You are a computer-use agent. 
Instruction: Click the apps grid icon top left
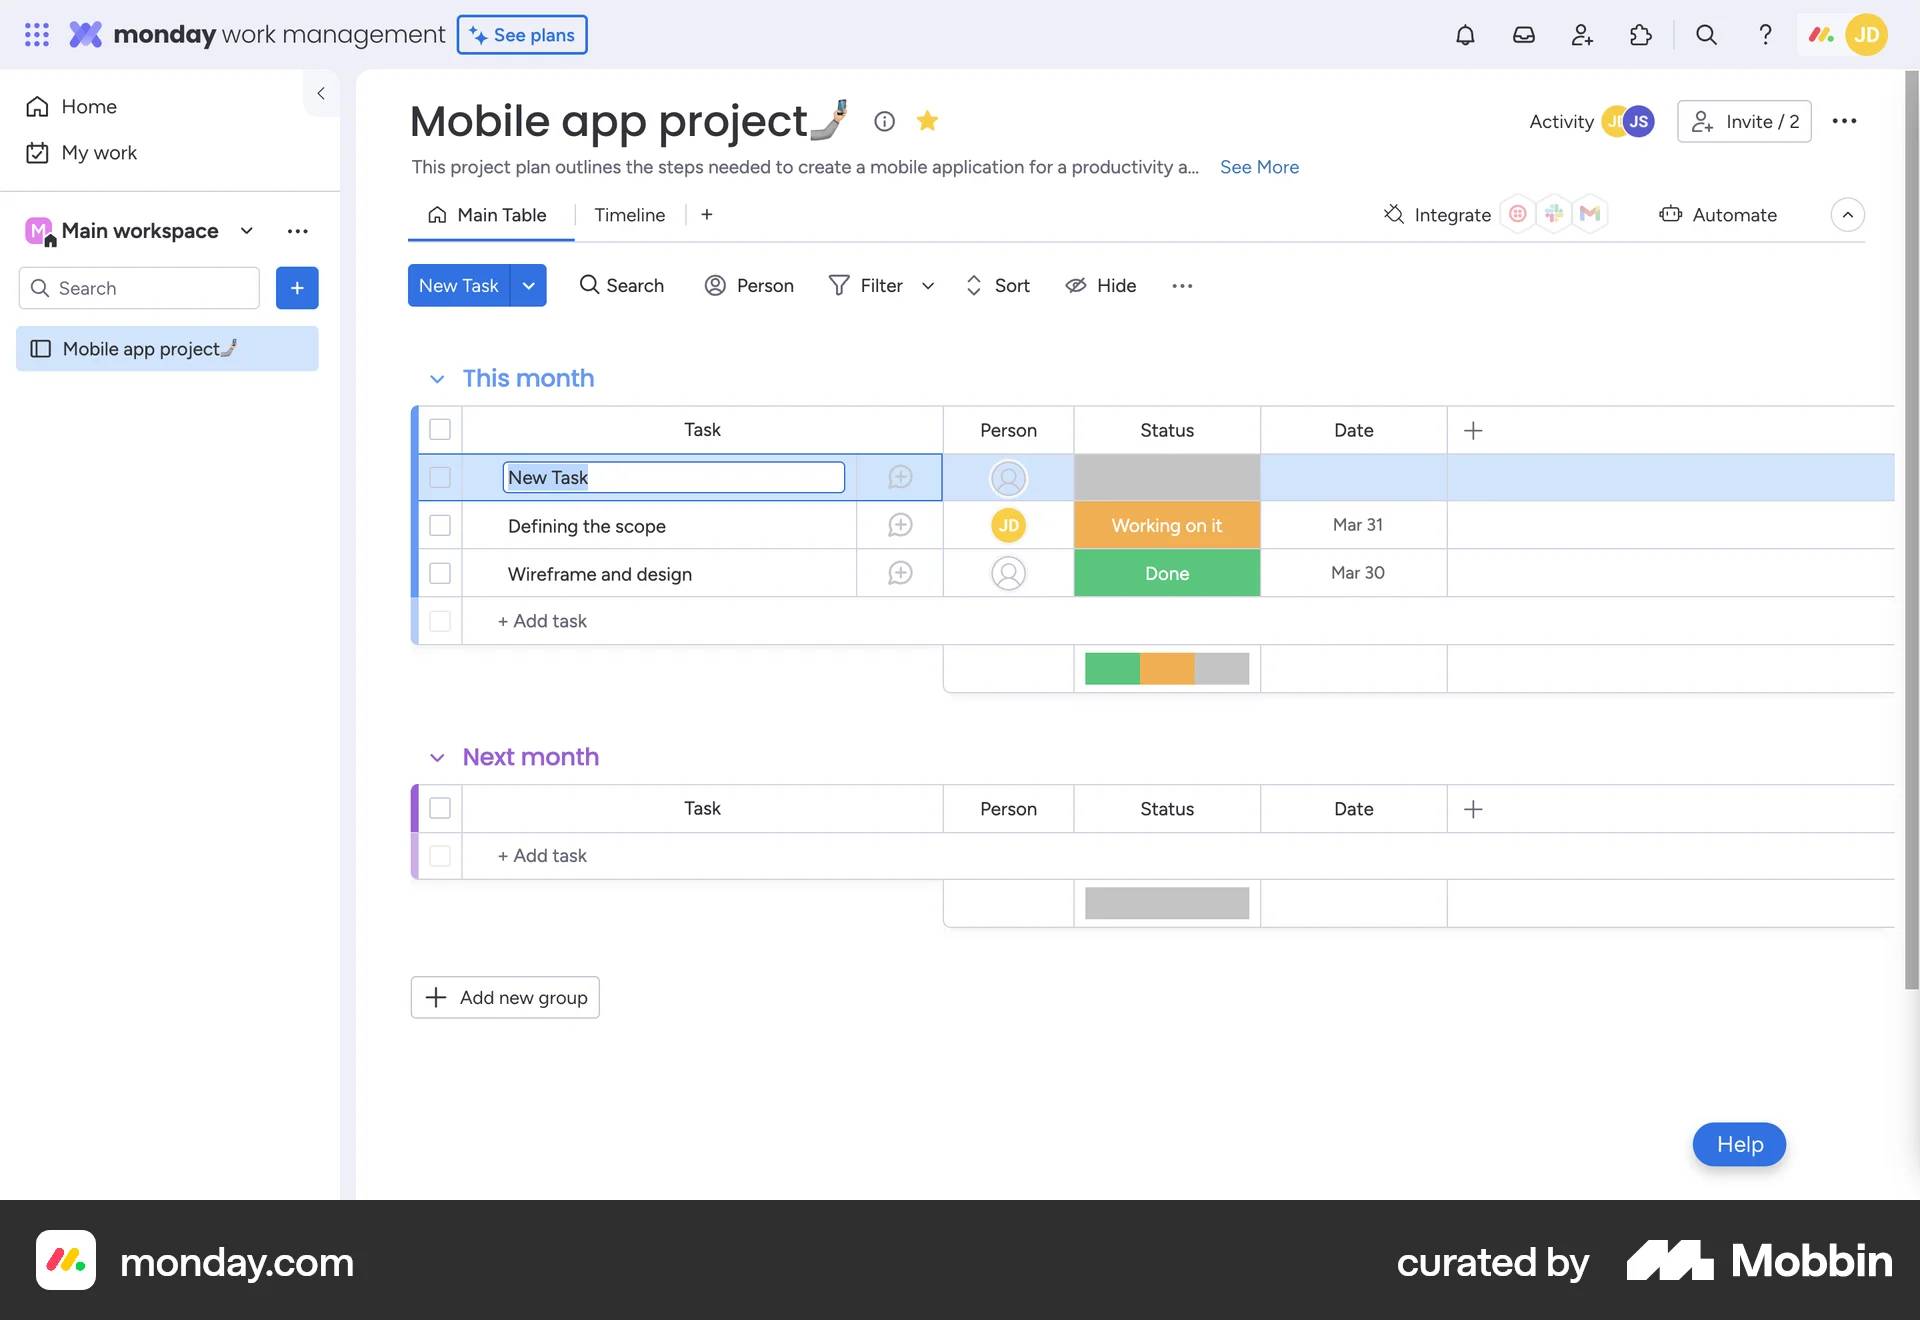click(x=36, y=34)
